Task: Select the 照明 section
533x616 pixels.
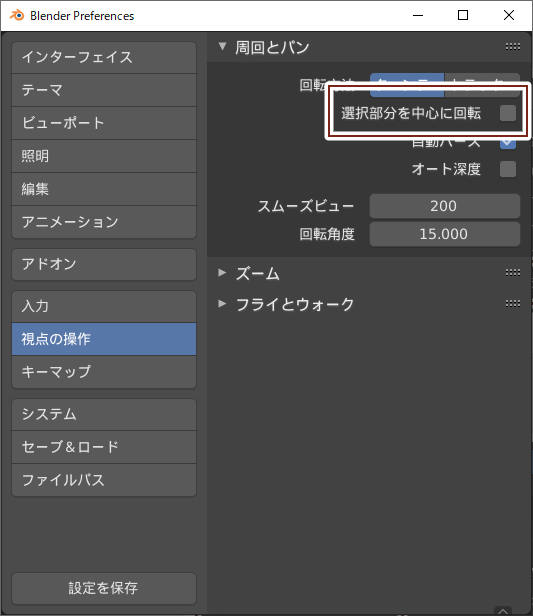Action: coord(104,156)
